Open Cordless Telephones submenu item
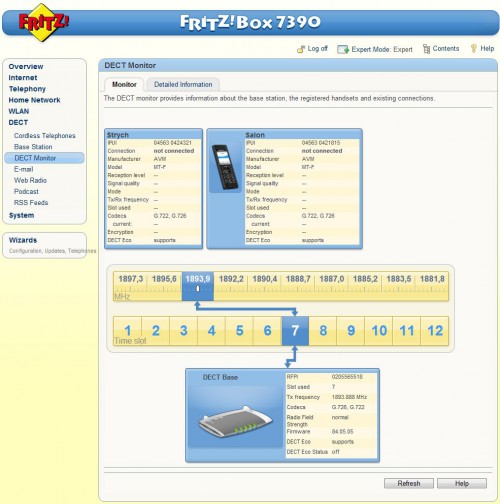This screenshot has height=504, width=500. click(x=45, y=136)
